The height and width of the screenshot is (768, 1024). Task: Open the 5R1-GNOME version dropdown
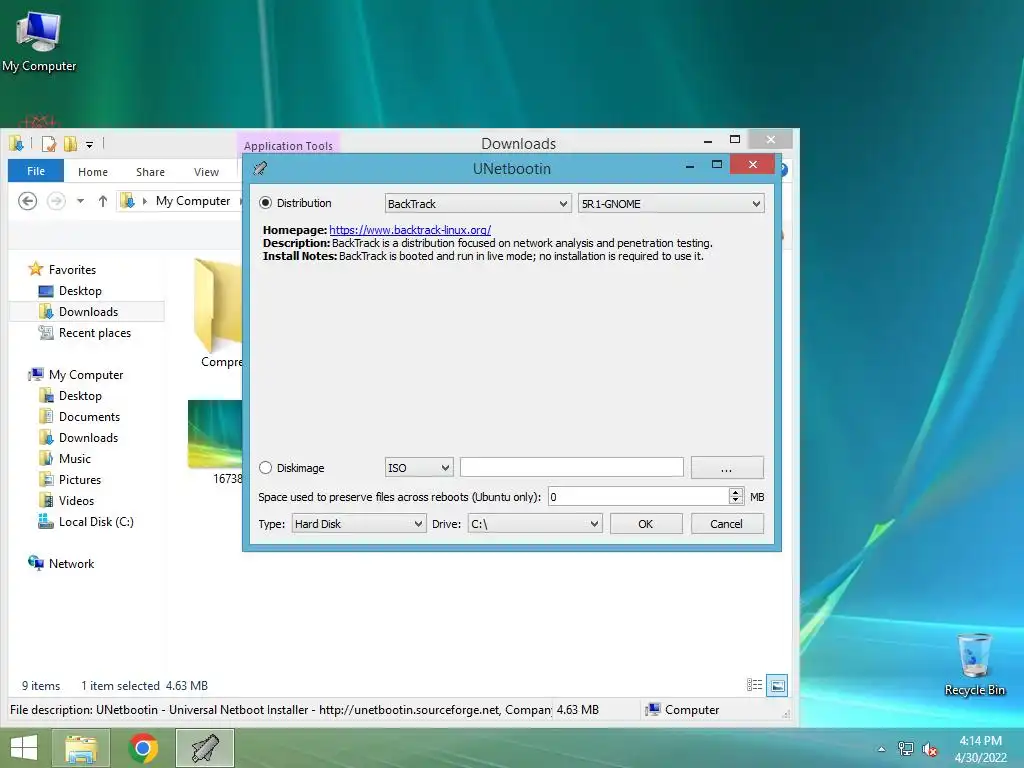[671, 204]
